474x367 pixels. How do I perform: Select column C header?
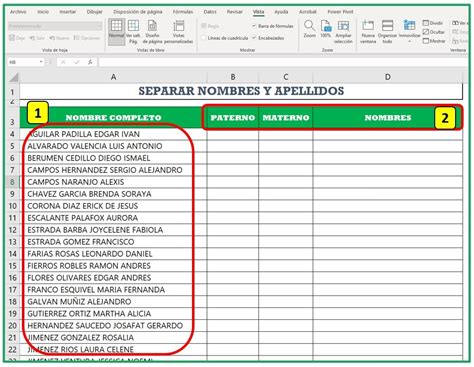click(286, 77)
